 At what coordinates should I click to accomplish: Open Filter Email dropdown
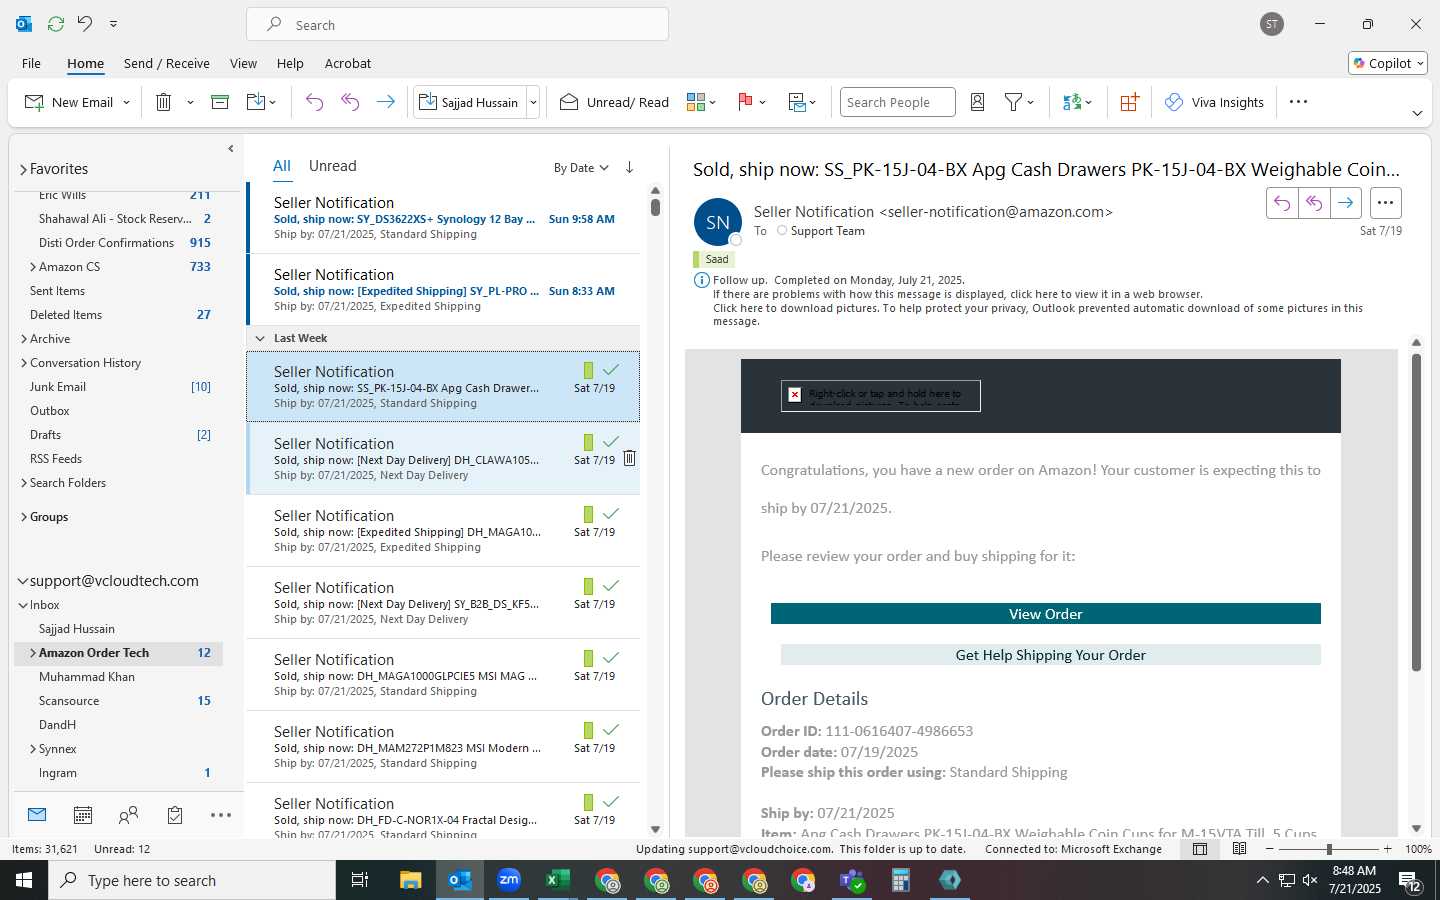tap(1019, 102)
